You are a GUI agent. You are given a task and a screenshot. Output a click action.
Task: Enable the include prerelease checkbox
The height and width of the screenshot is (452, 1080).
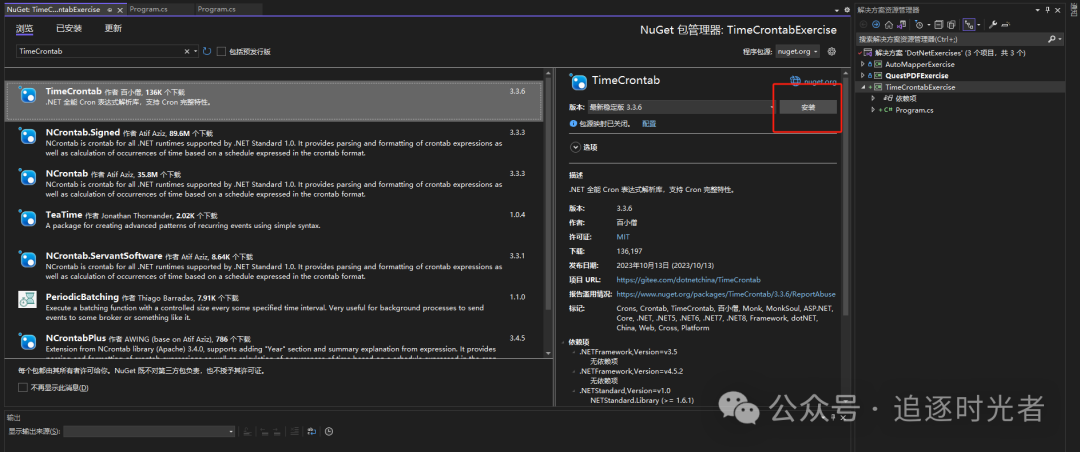pyautogui.click(x=221, y=51)
